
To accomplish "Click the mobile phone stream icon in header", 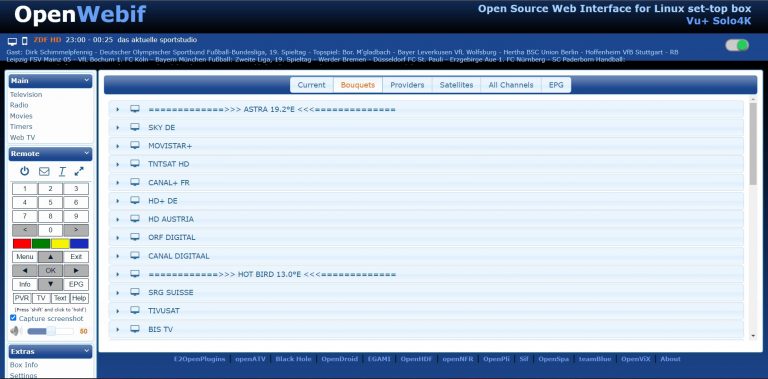I will [24, 41].
